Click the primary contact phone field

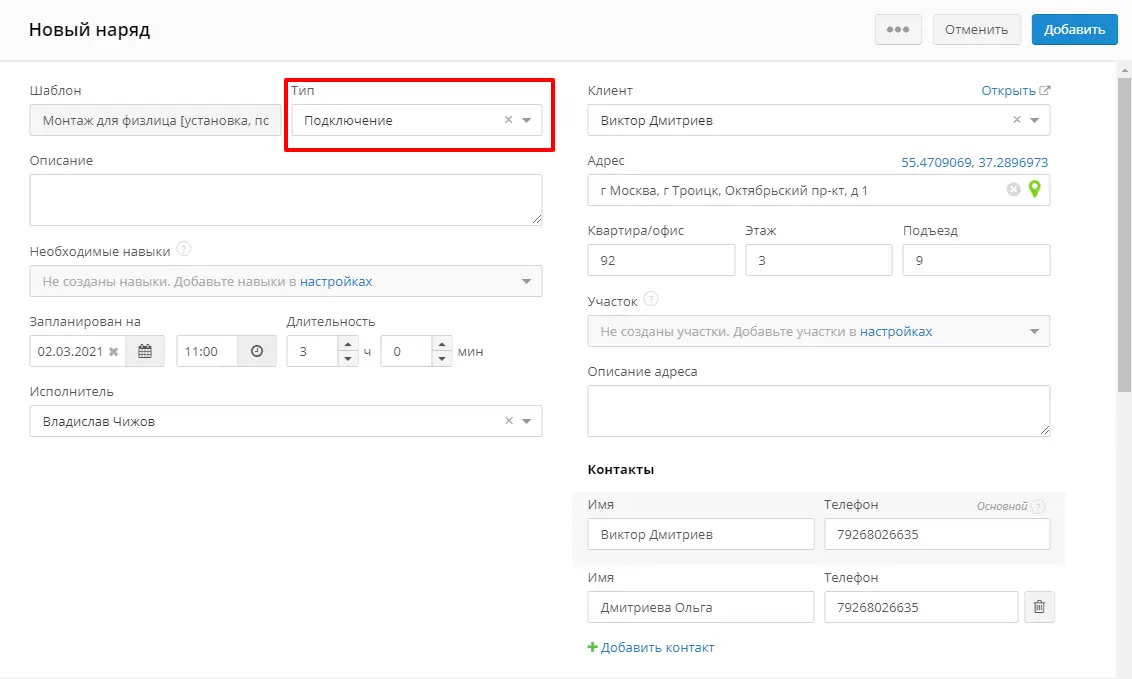click(x=937, y=535)
